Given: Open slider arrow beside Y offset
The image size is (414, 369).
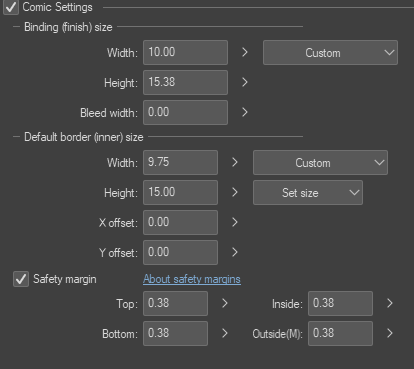Looking at the screenshot, I should 235,252.
